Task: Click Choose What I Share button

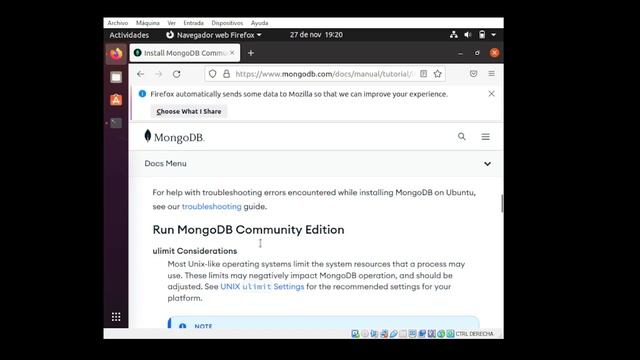Action: [189, 111]
